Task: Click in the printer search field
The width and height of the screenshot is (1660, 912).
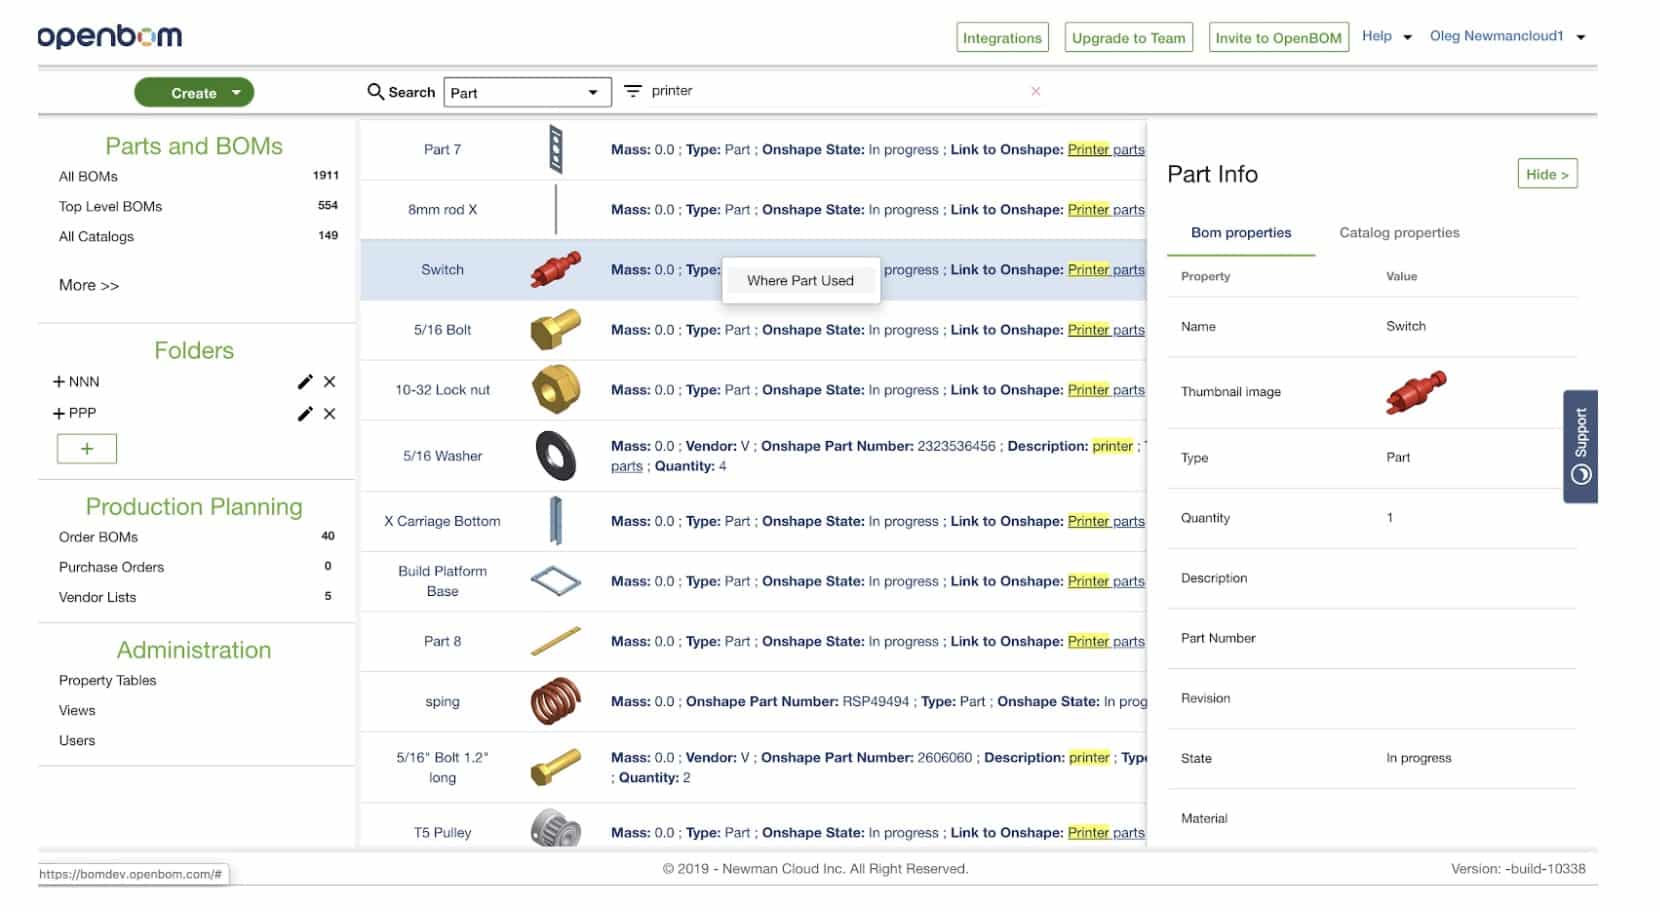Action: pos(835,91)
